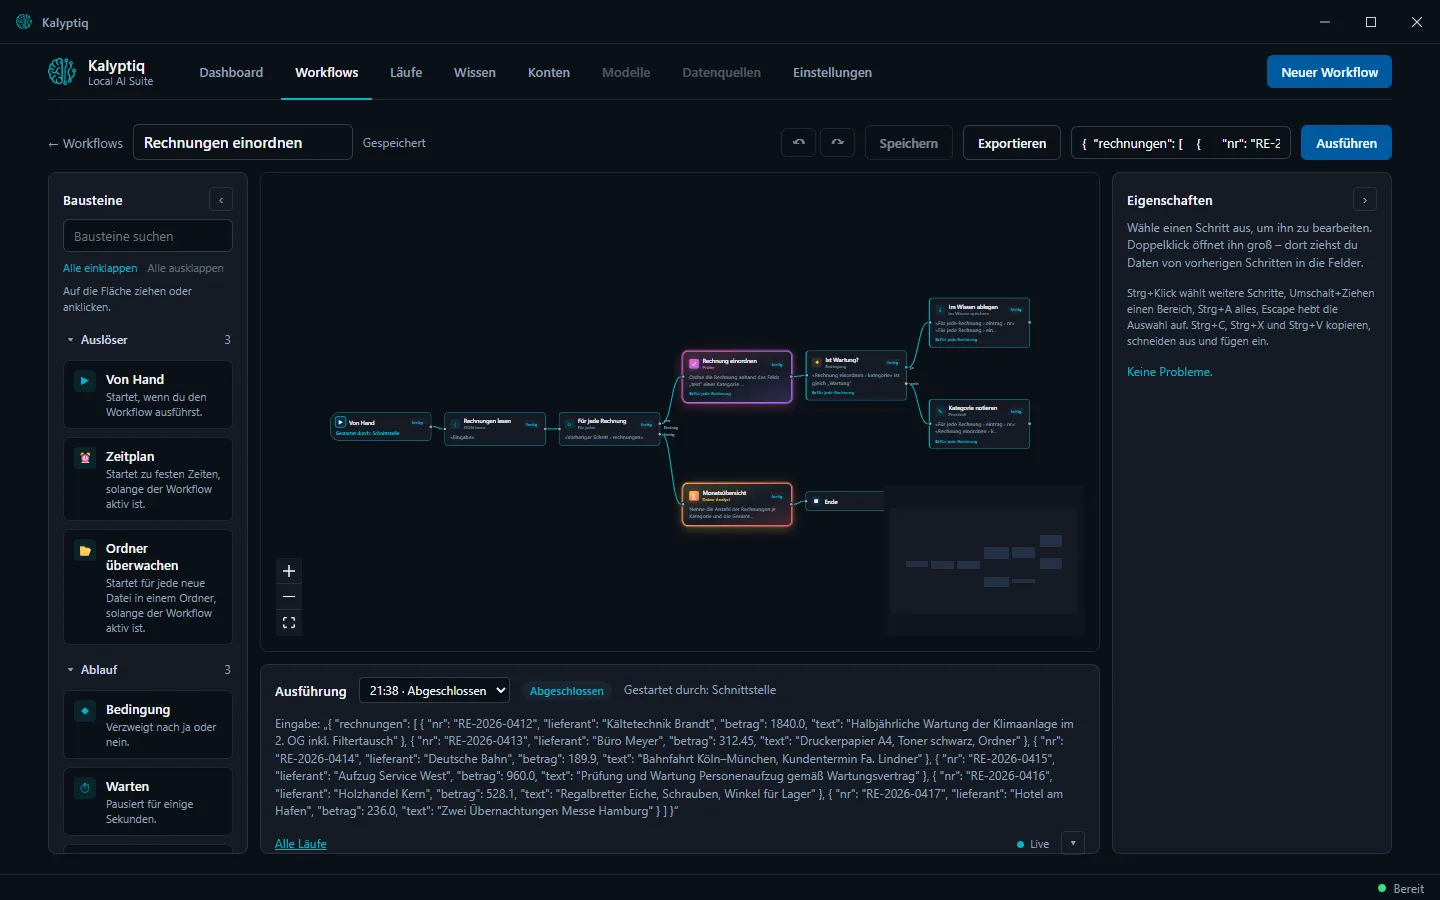Click the timer icon of the Warten block
The width and height of the screenshot is (1440, 900).
(x=85, y=787)
